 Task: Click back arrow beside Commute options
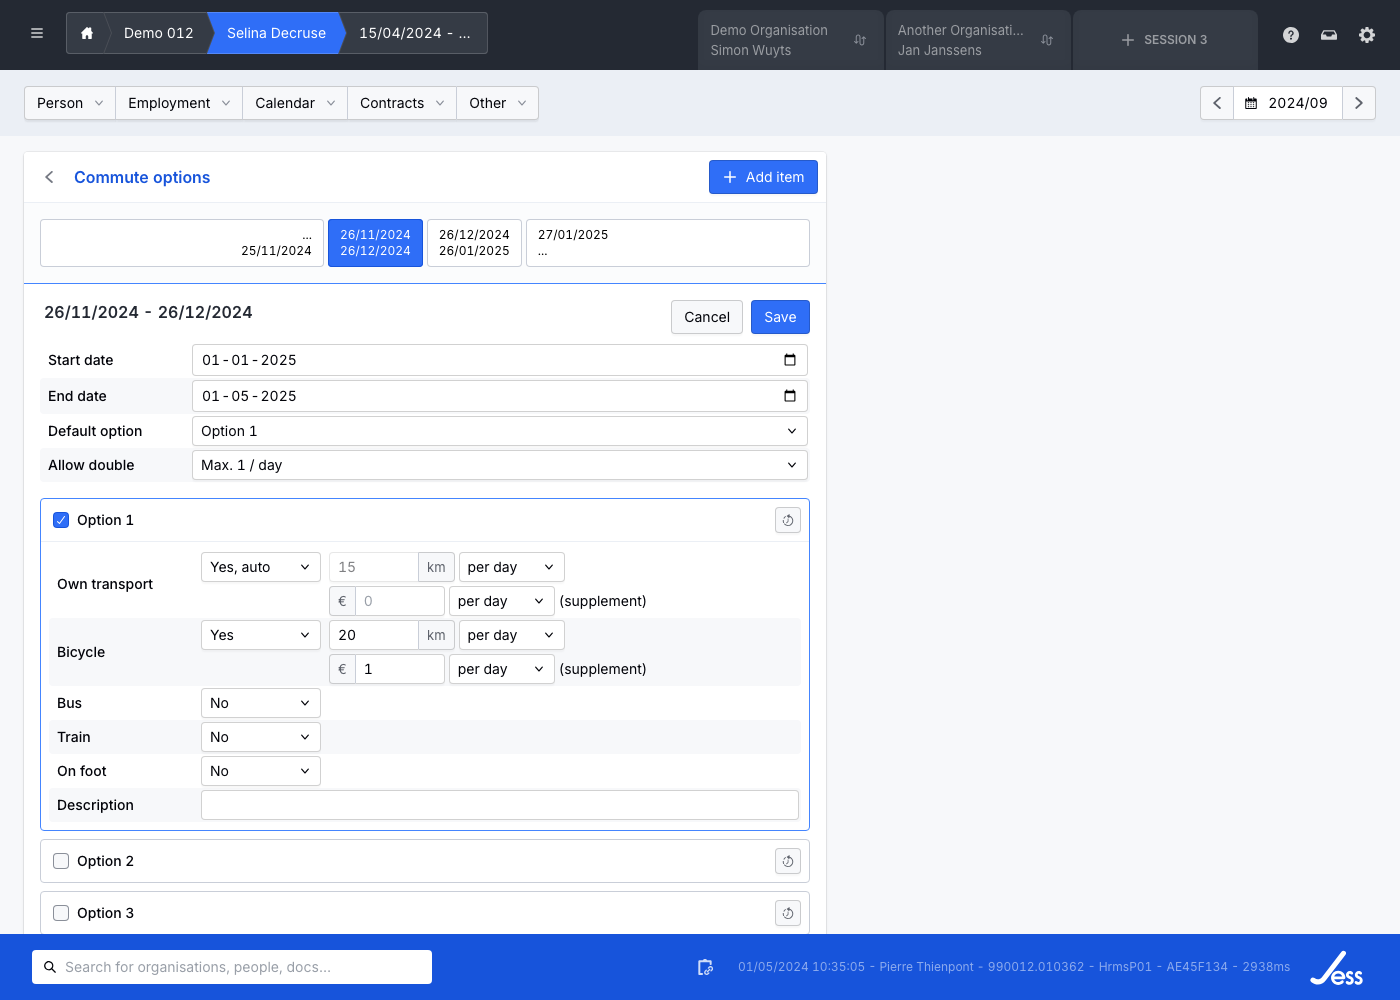pos(49,177)
